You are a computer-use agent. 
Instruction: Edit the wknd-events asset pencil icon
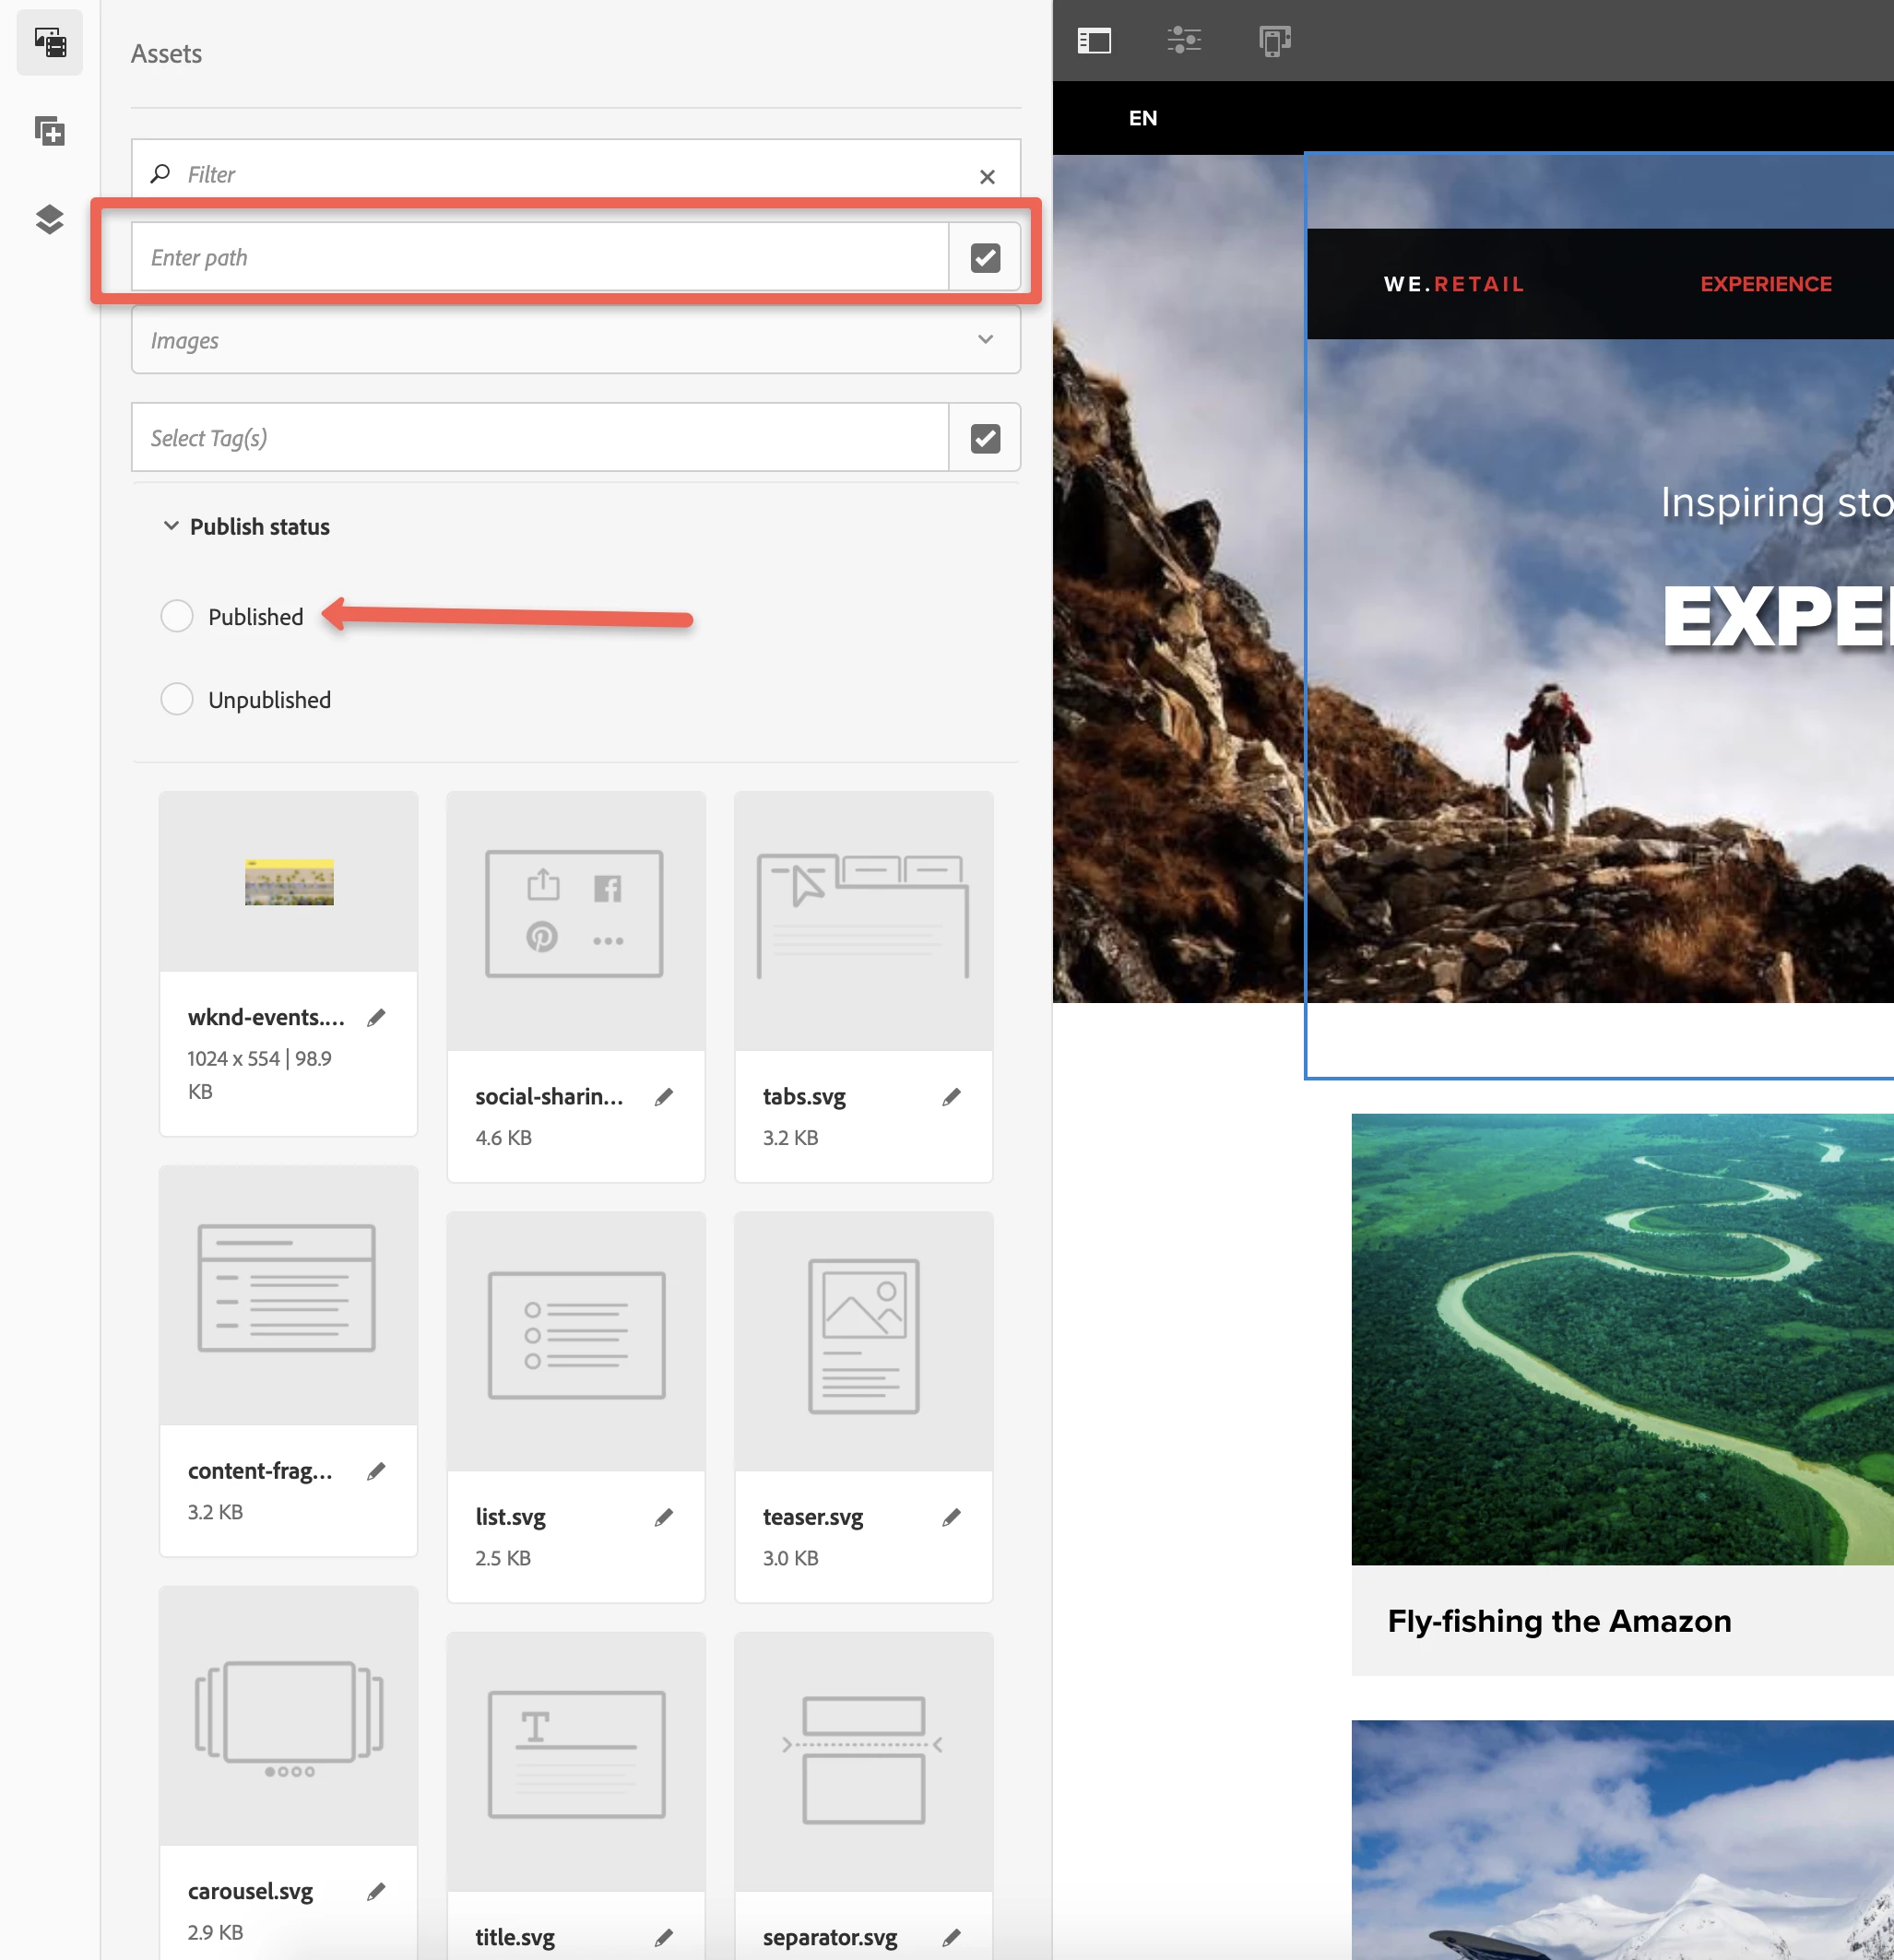coord(376,1018)
